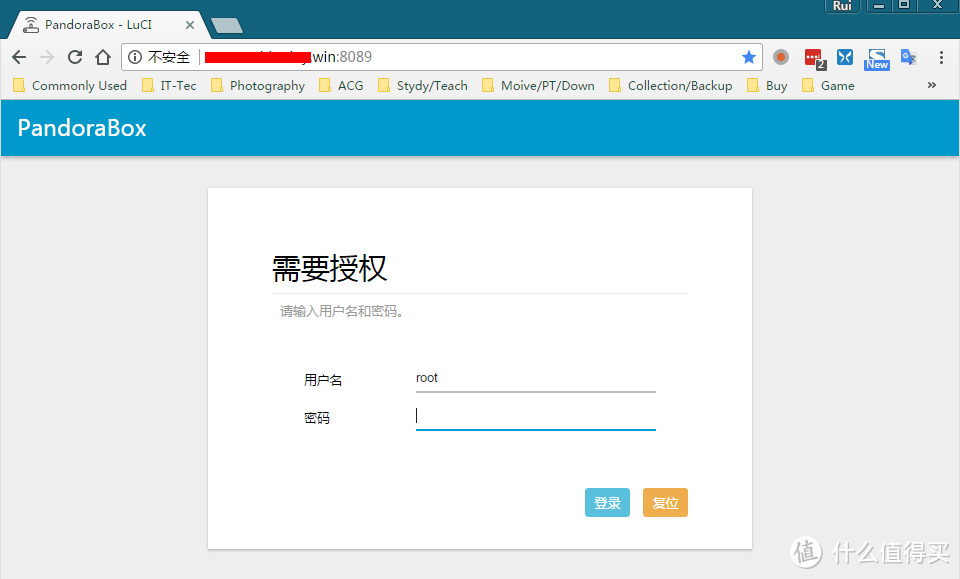Open the IT-Tec bookmark folder

coord(169,86)
